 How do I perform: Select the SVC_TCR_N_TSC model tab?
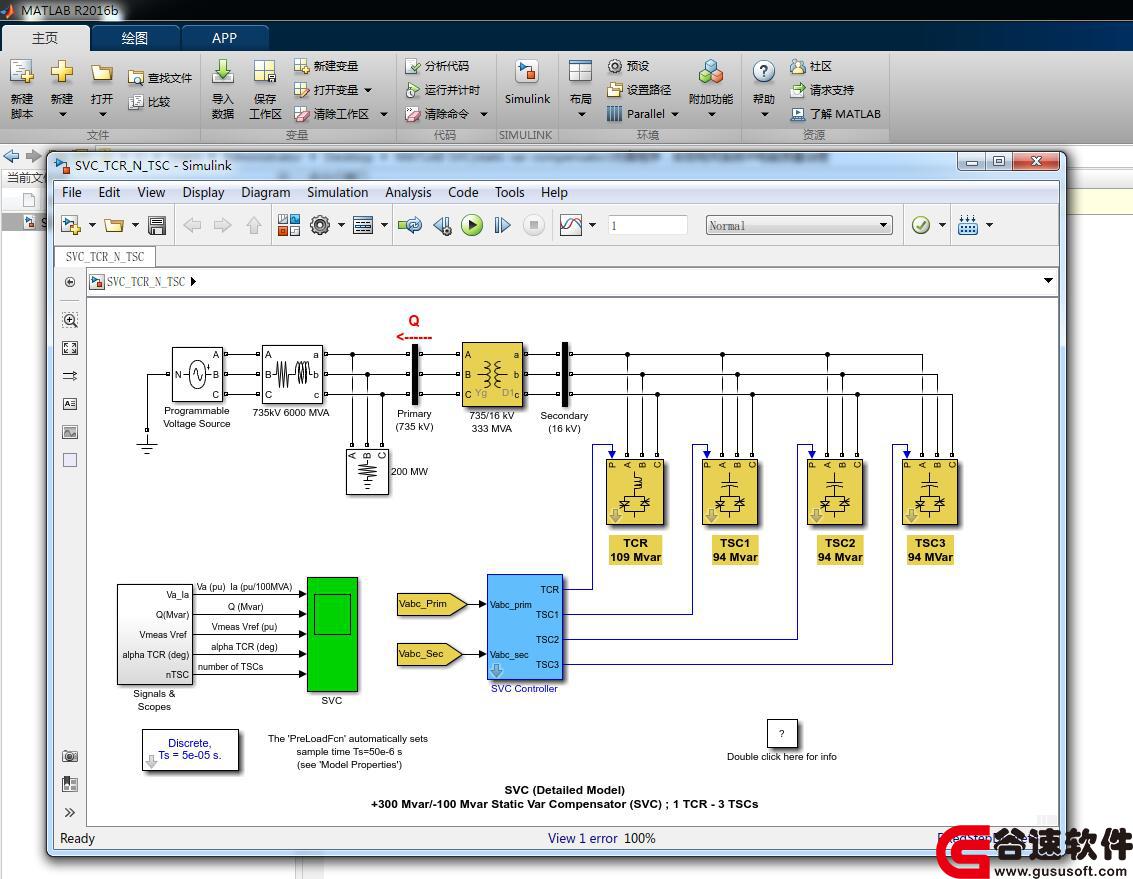pos(105,257)
